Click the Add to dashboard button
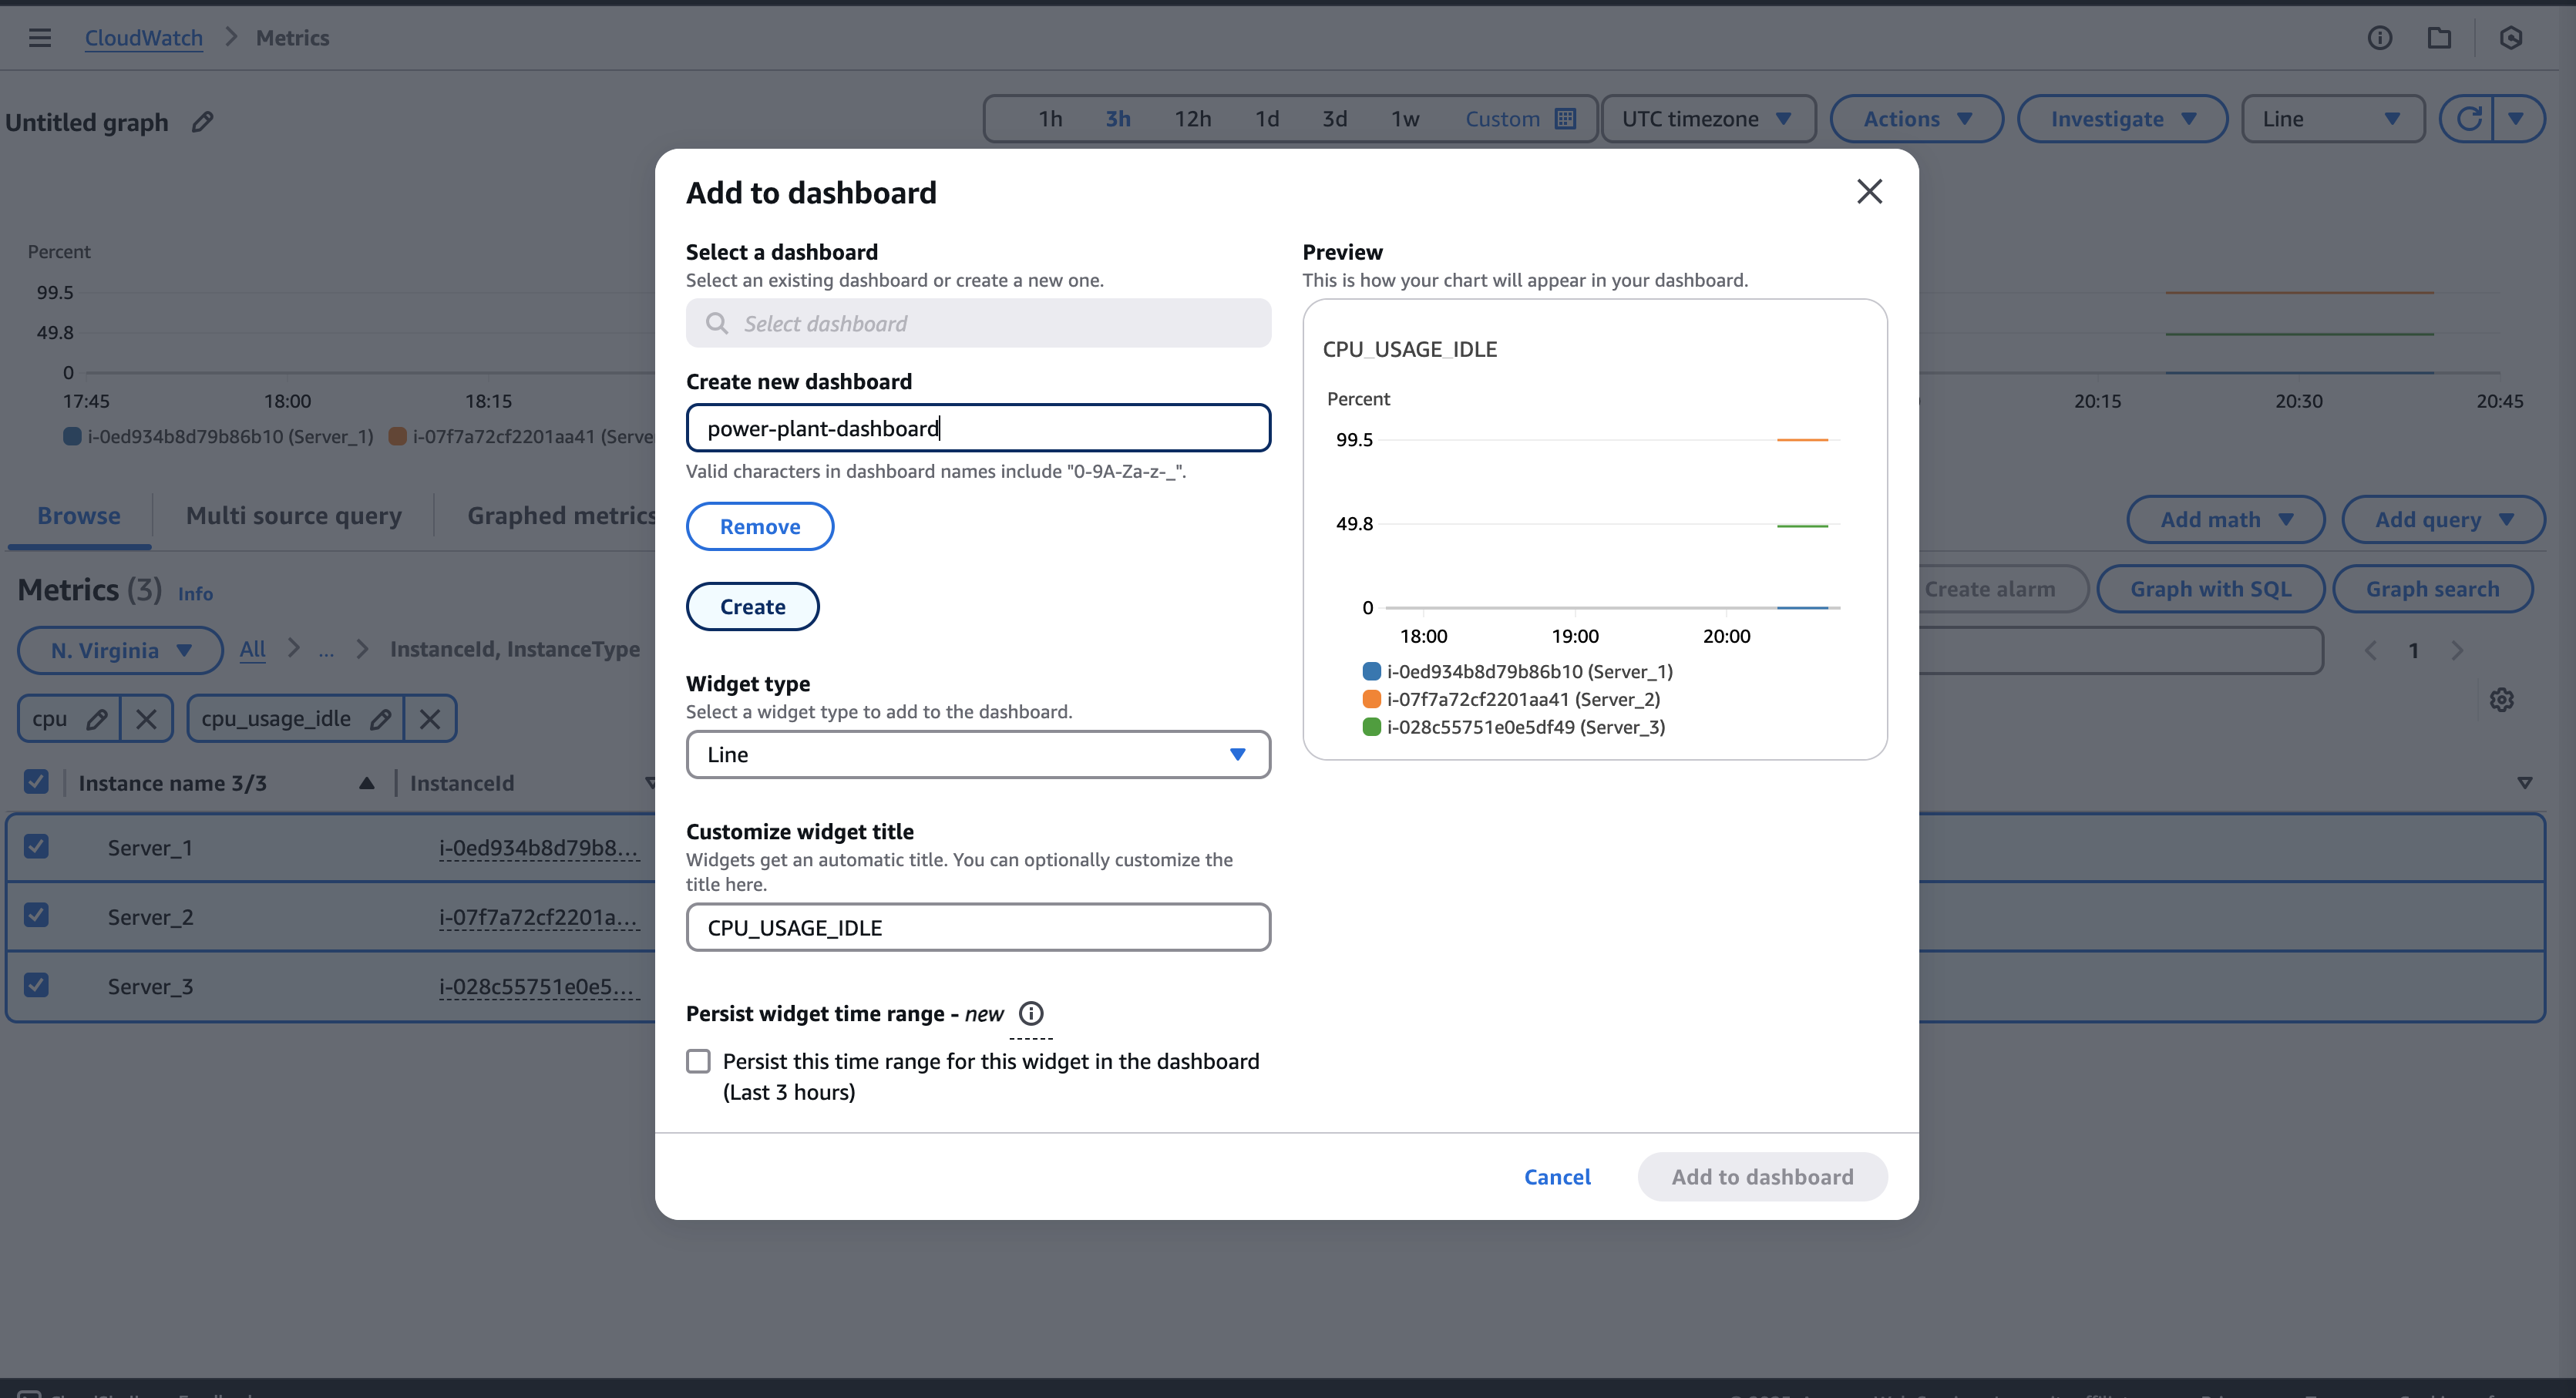 [x=1762, y=1176]
